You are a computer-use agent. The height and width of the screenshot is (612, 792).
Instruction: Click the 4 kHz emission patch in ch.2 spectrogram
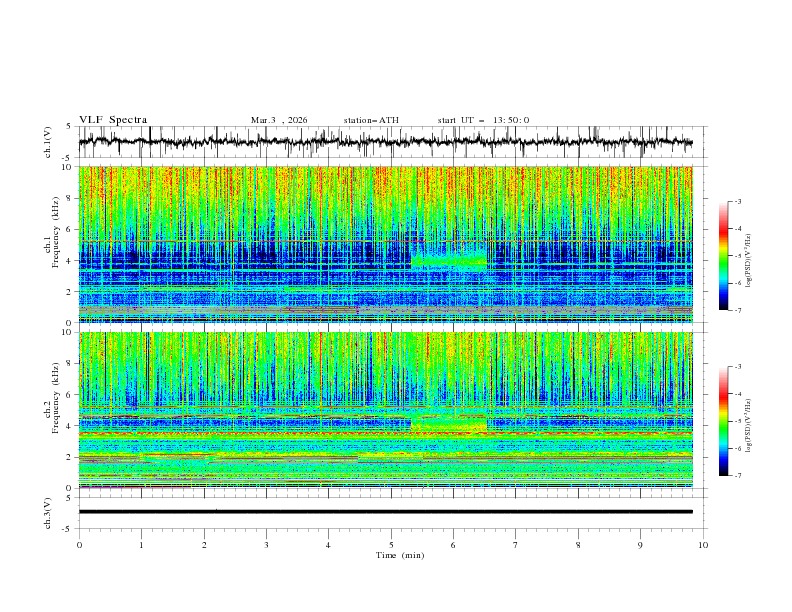[449, 423]
